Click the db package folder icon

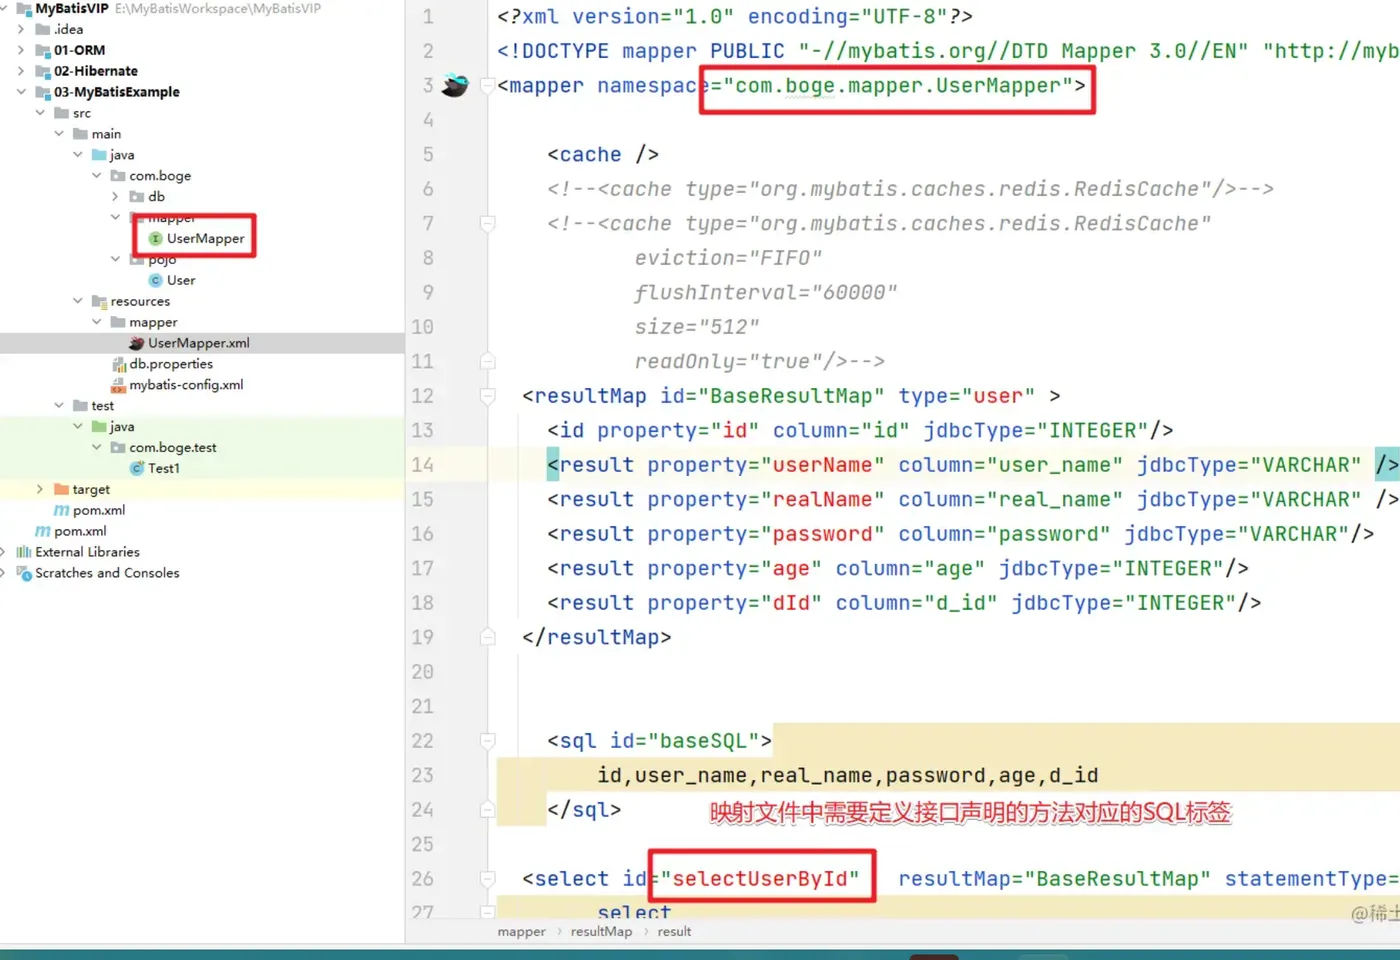137,197
